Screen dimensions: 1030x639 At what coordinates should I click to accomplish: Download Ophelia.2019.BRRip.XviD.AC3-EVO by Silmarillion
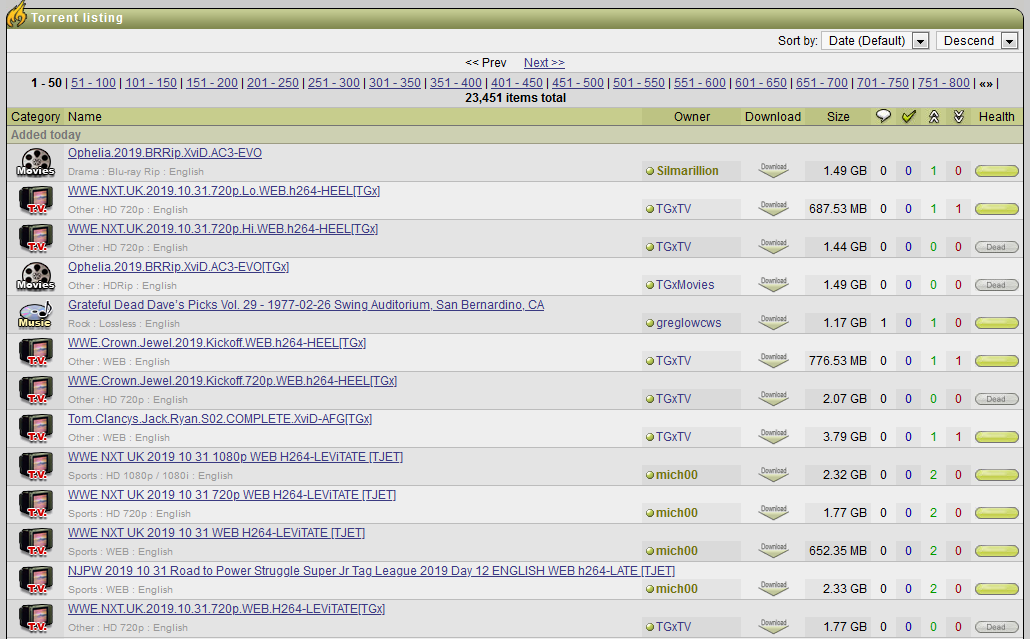(x=773, y=170)
